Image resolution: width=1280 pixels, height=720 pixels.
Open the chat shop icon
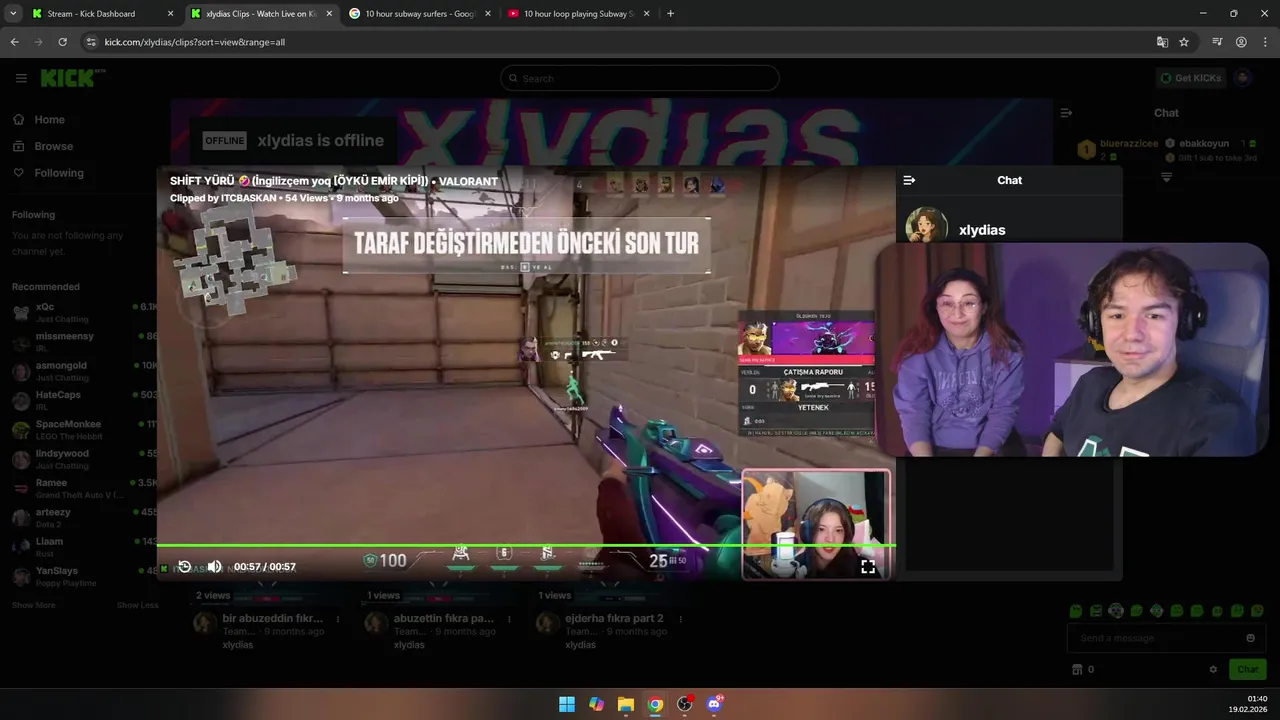click(1077, 669)
